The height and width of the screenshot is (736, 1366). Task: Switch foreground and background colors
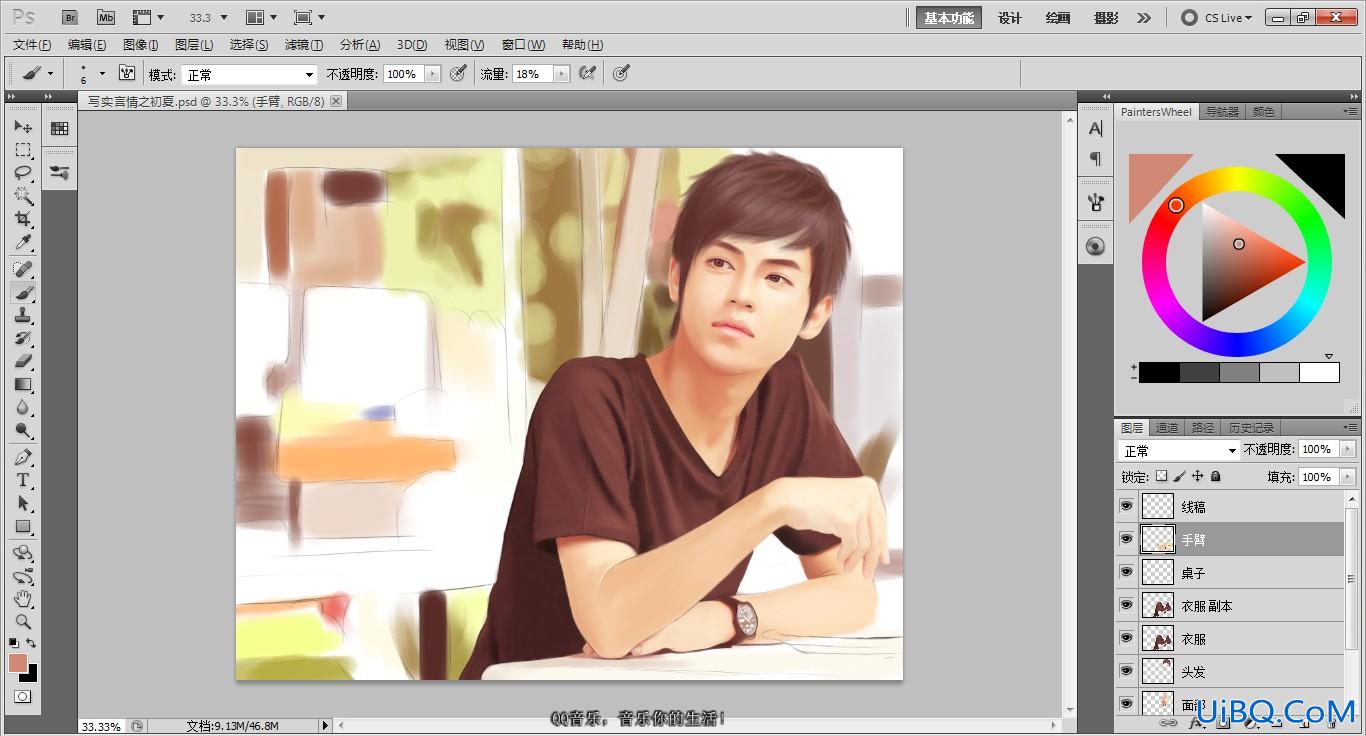(x=32, y=643)
